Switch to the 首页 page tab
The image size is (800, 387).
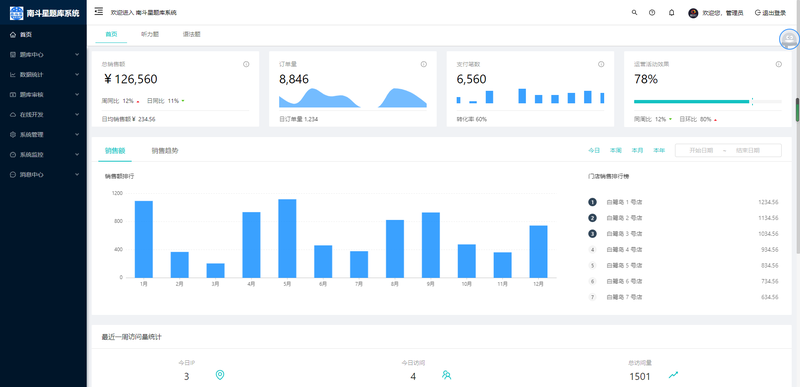coord(111,34)
